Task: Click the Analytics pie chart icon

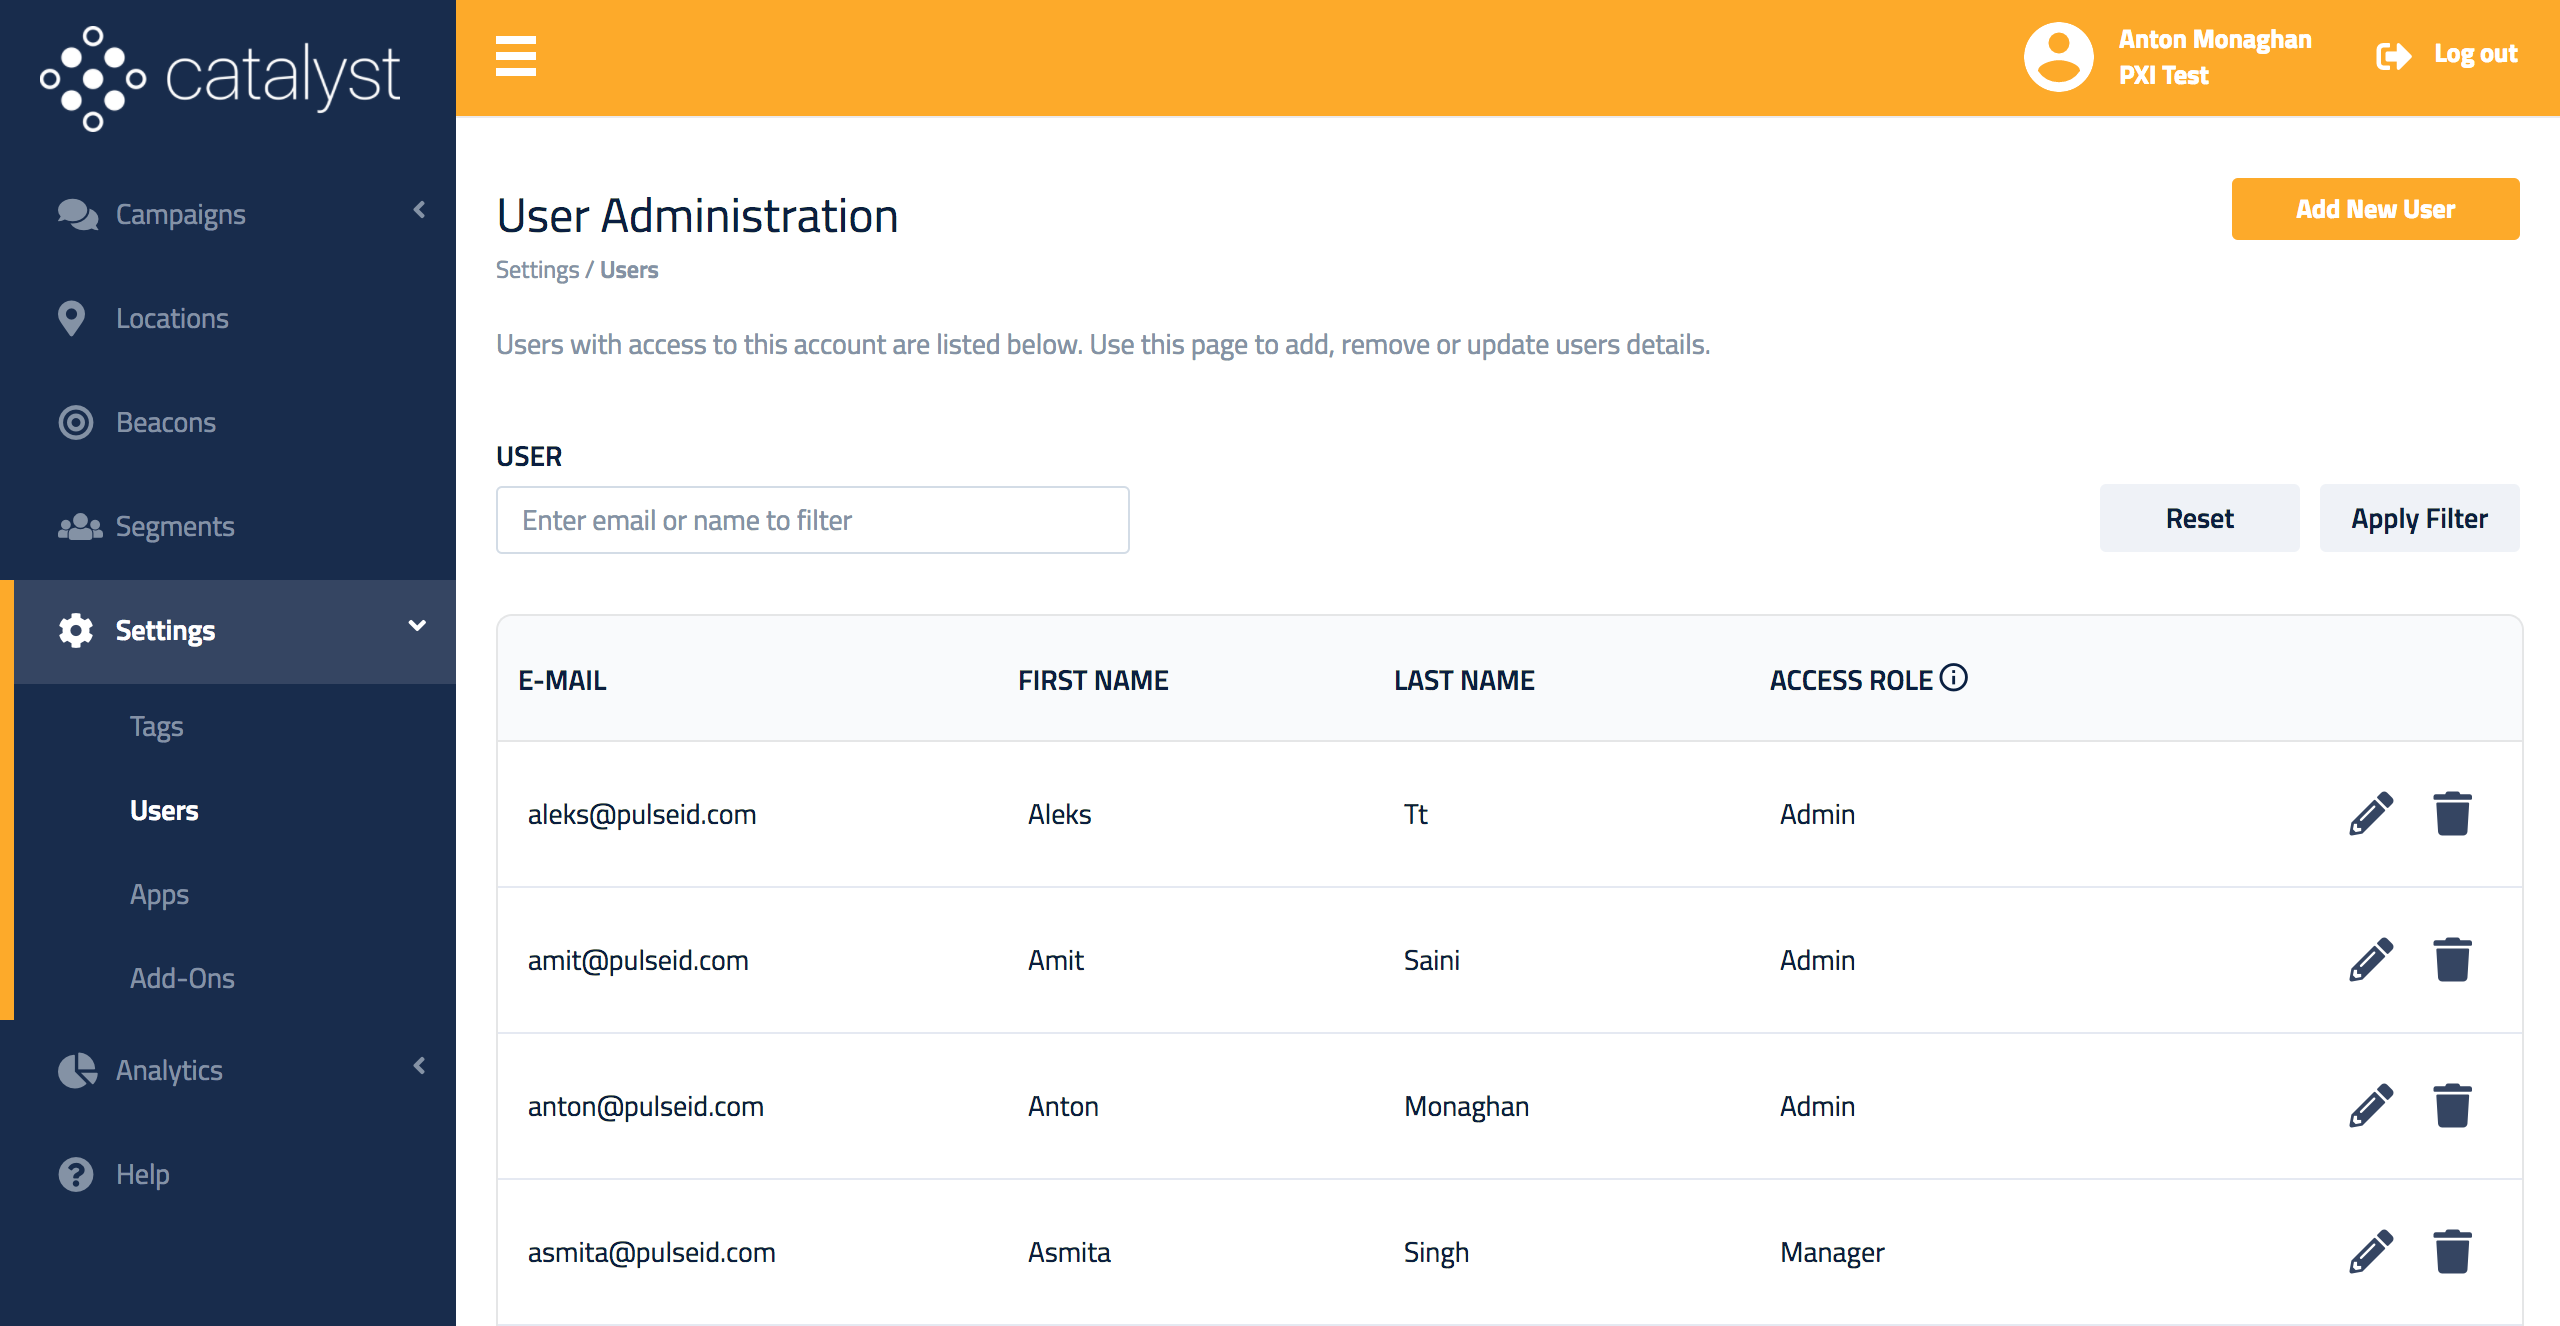Action: click(x=77, y=1070)
